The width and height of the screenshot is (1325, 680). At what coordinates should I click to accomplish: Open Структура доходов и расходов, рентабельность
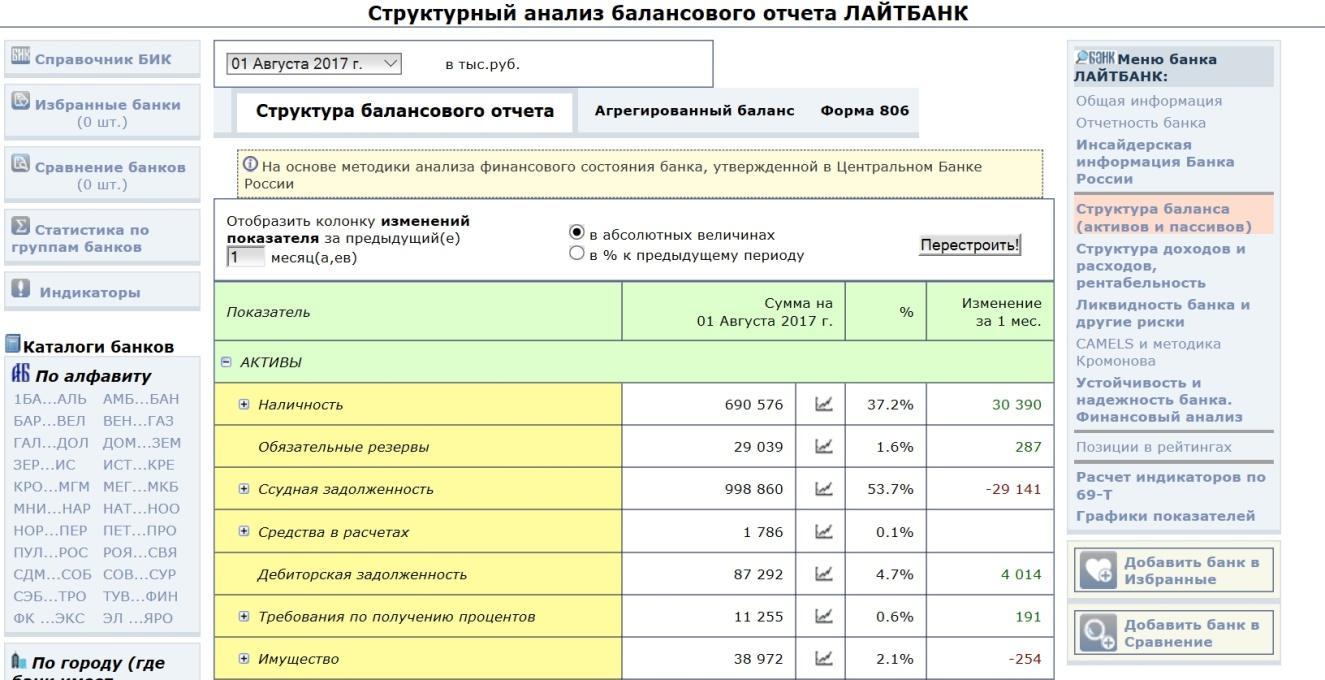[x=1161, y=266]
